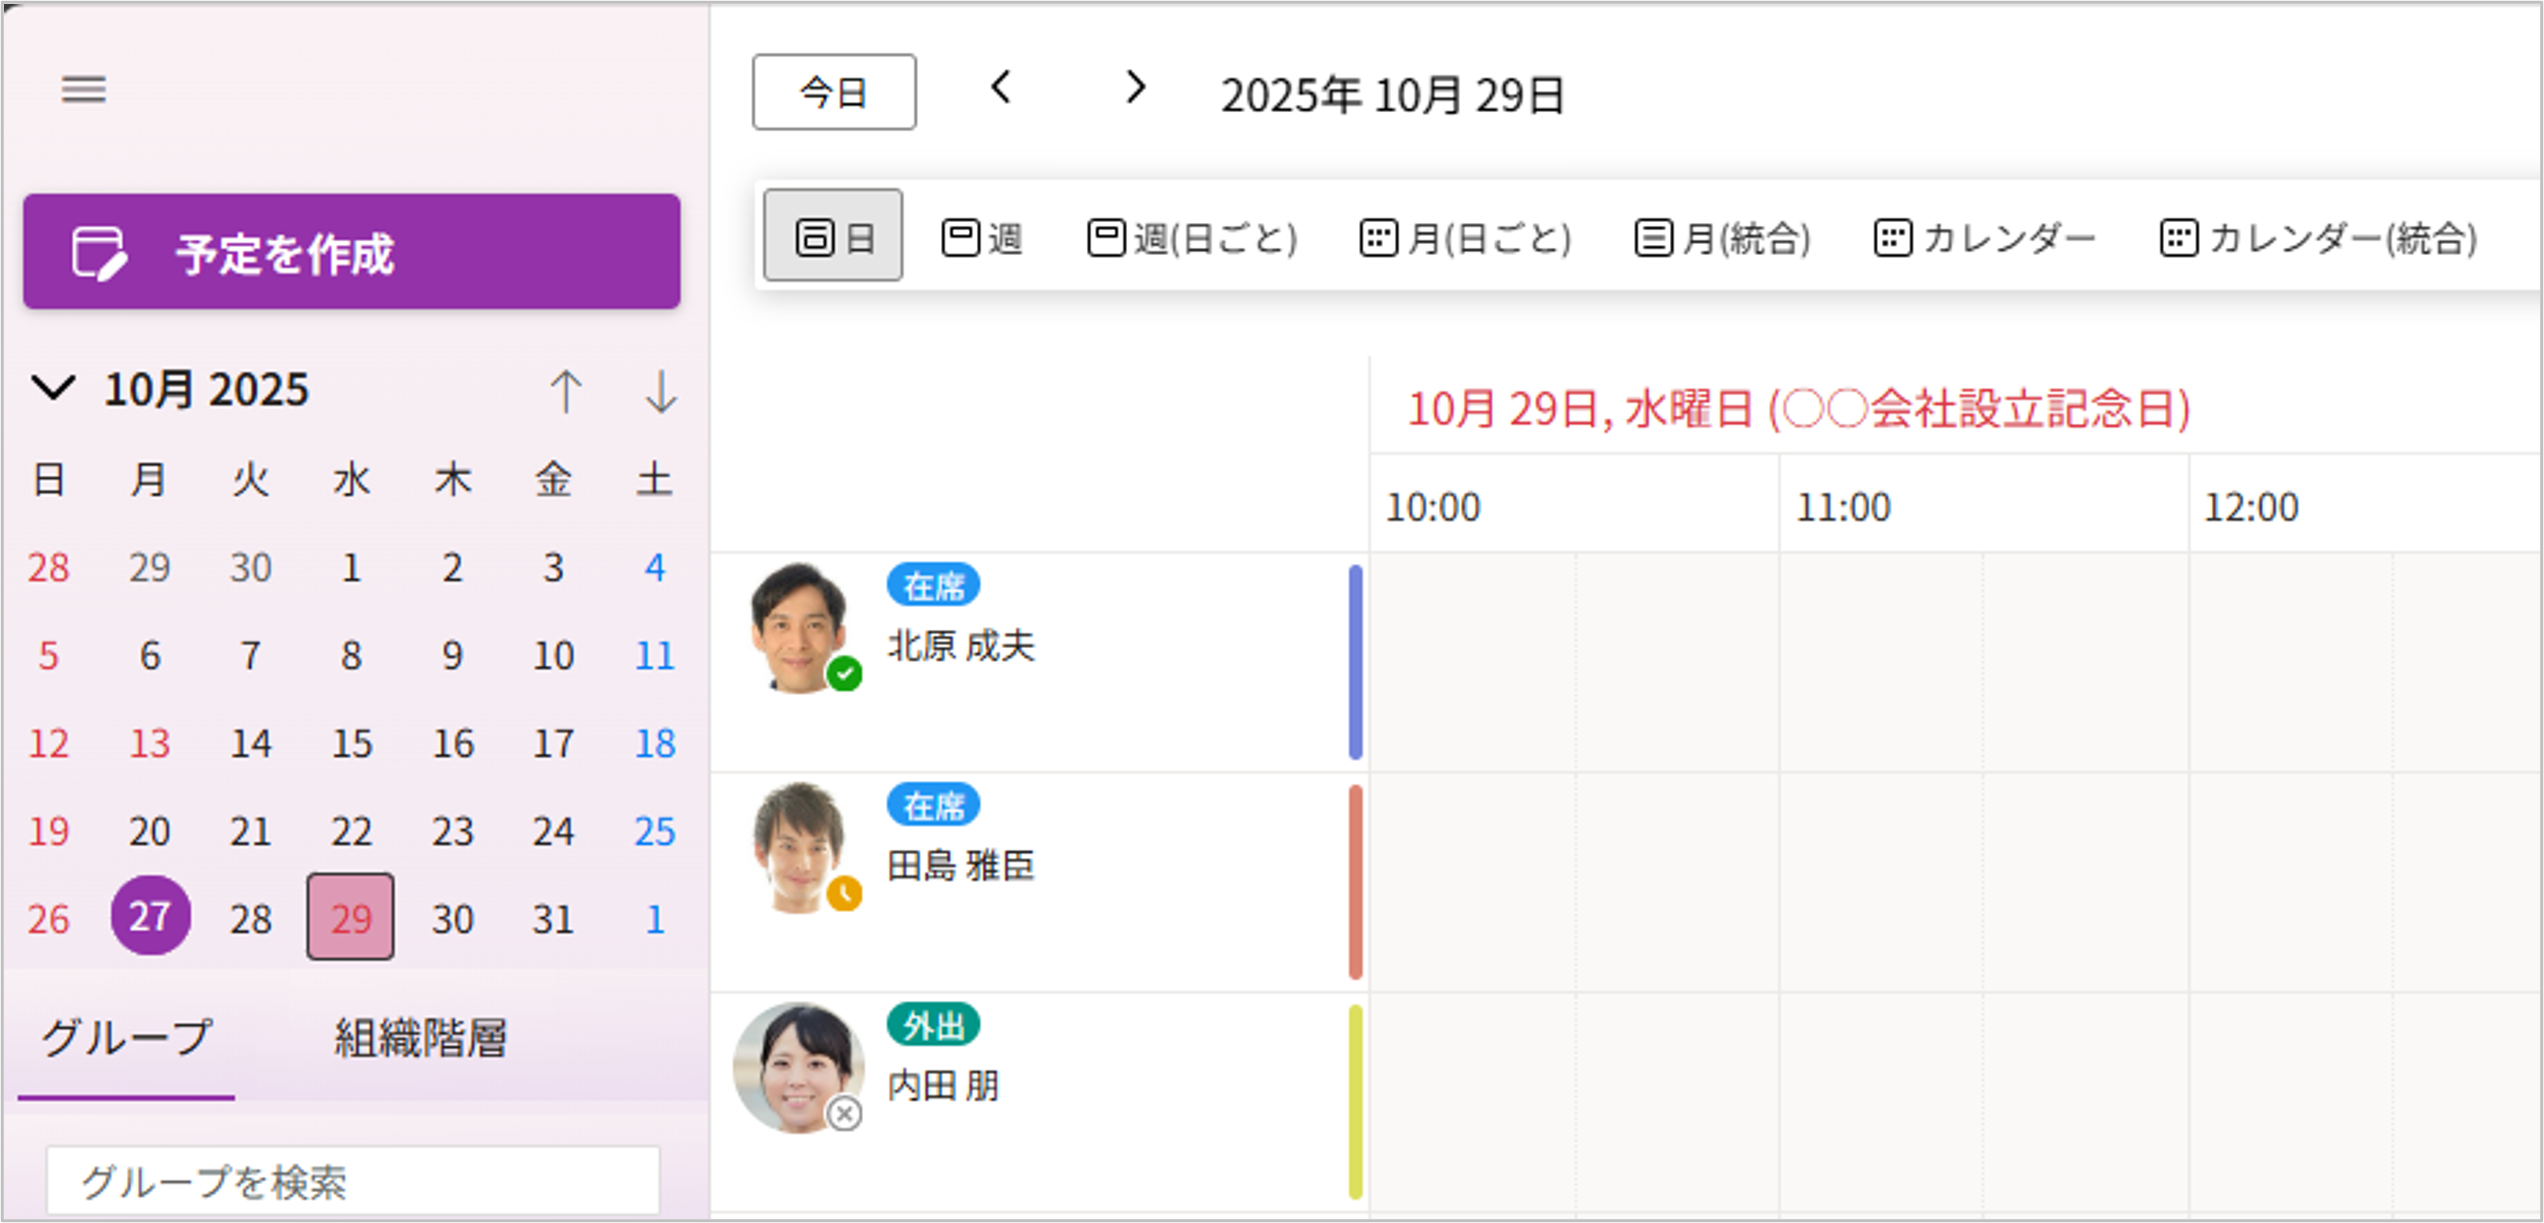Collapse the 10月 2025 mini calendar
2544x1223 pixels.
tap(54, 388)
